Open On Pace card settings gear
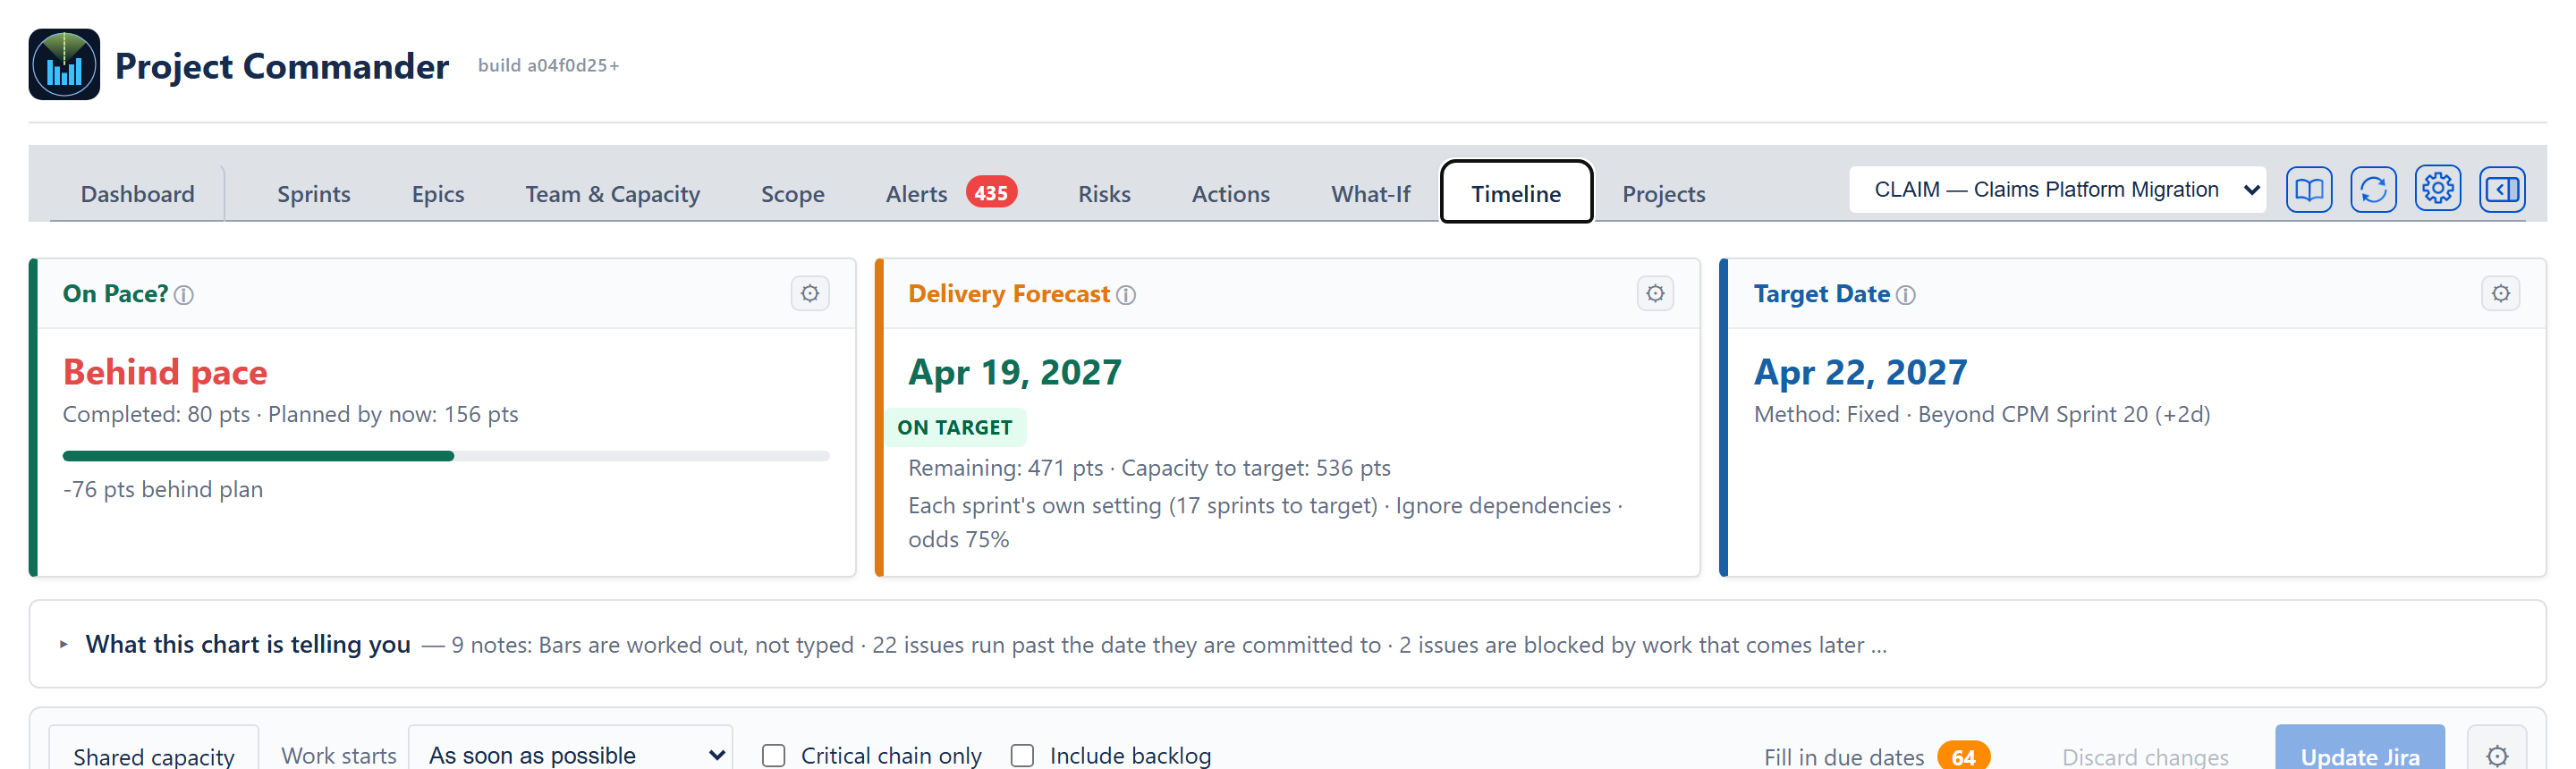 810,294
